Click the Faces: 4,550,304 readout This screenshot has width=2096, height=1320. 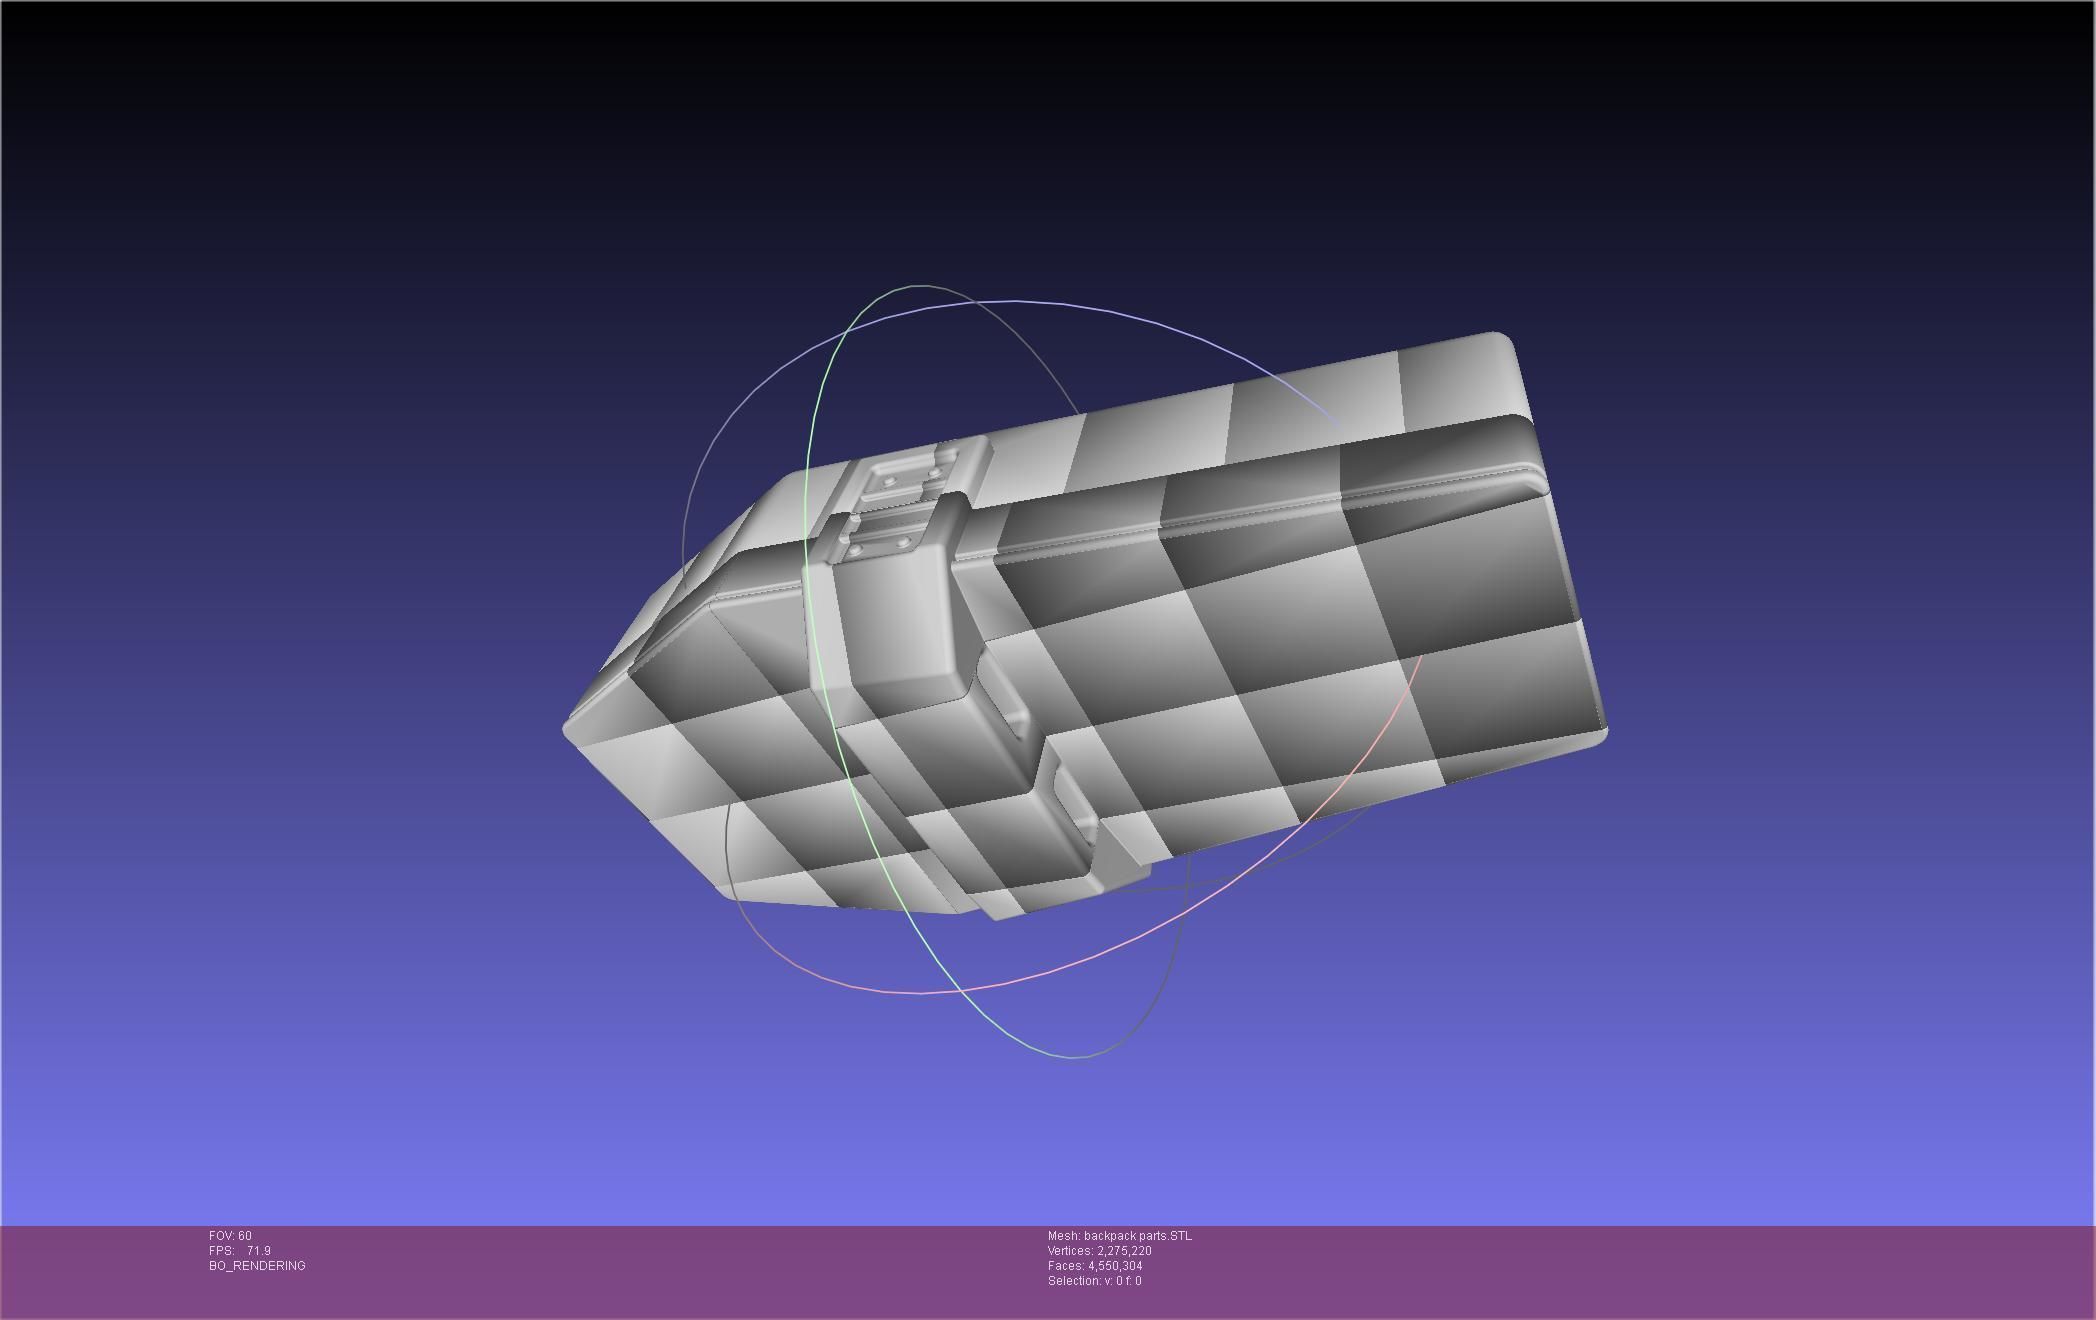click(x=1094, y=1266)
